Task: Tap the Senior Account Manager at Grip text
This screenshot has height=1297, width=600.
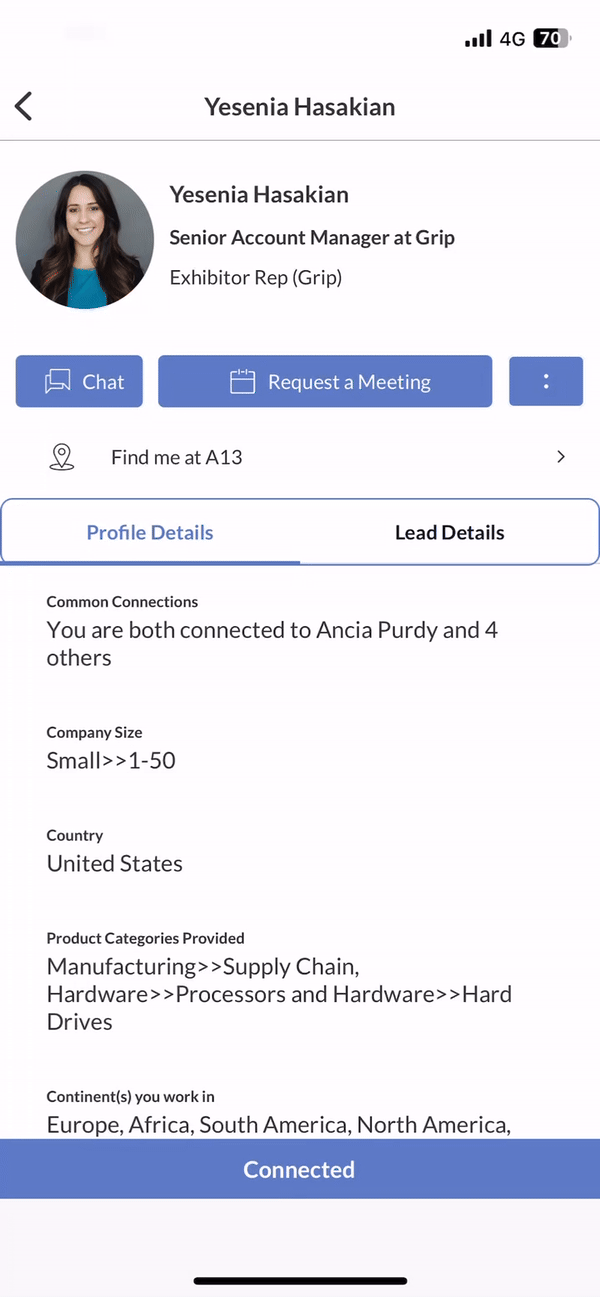Action: tap(312, 237)
